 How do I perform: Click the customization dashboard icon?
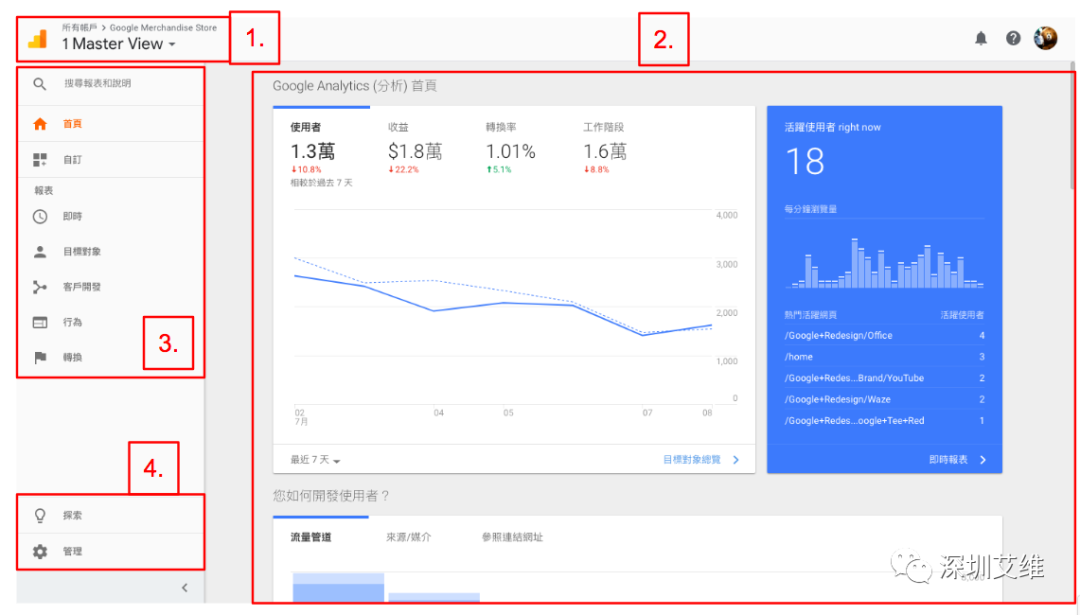click(x=40, y=160)
